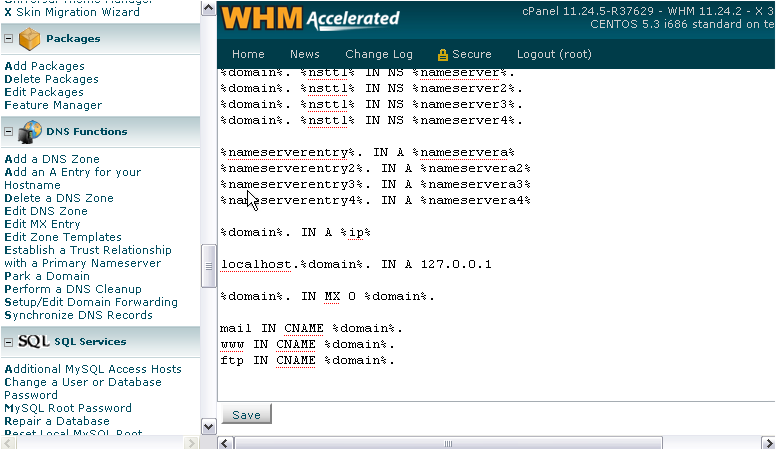The height and width of the screenshot is (450, 776).
Task: Select Park a Domain link
Action: [47, 276]
